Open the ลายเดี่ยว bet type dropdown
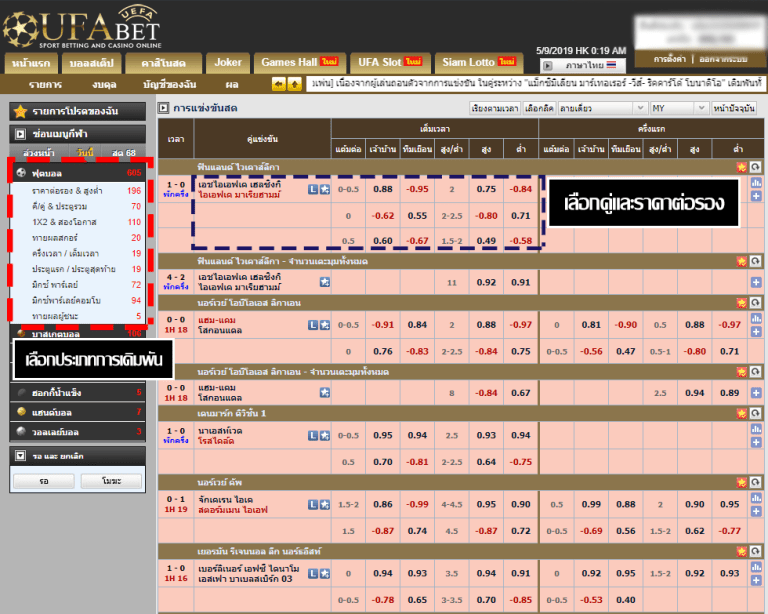 click(x=603, y=108)
